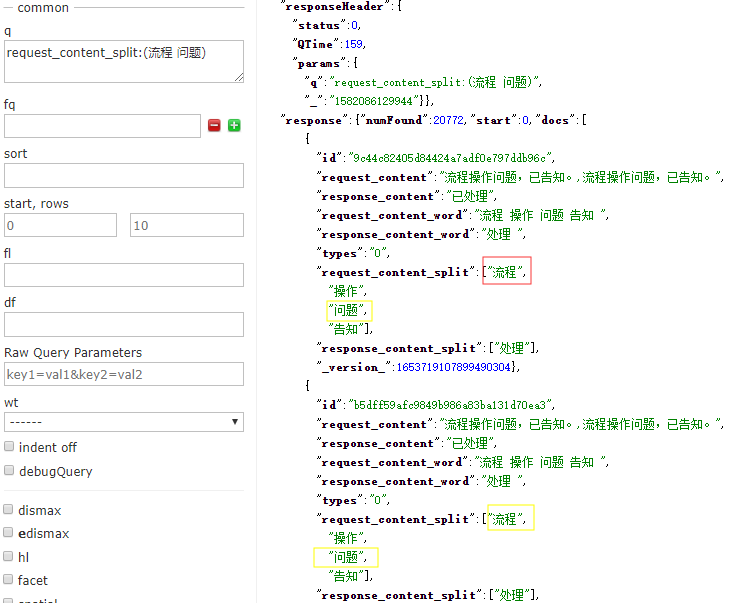The height and width of the screenshot is (603, 737).
Task: Click the Raw Query Parameters field
Action: (x=124, y=374)
